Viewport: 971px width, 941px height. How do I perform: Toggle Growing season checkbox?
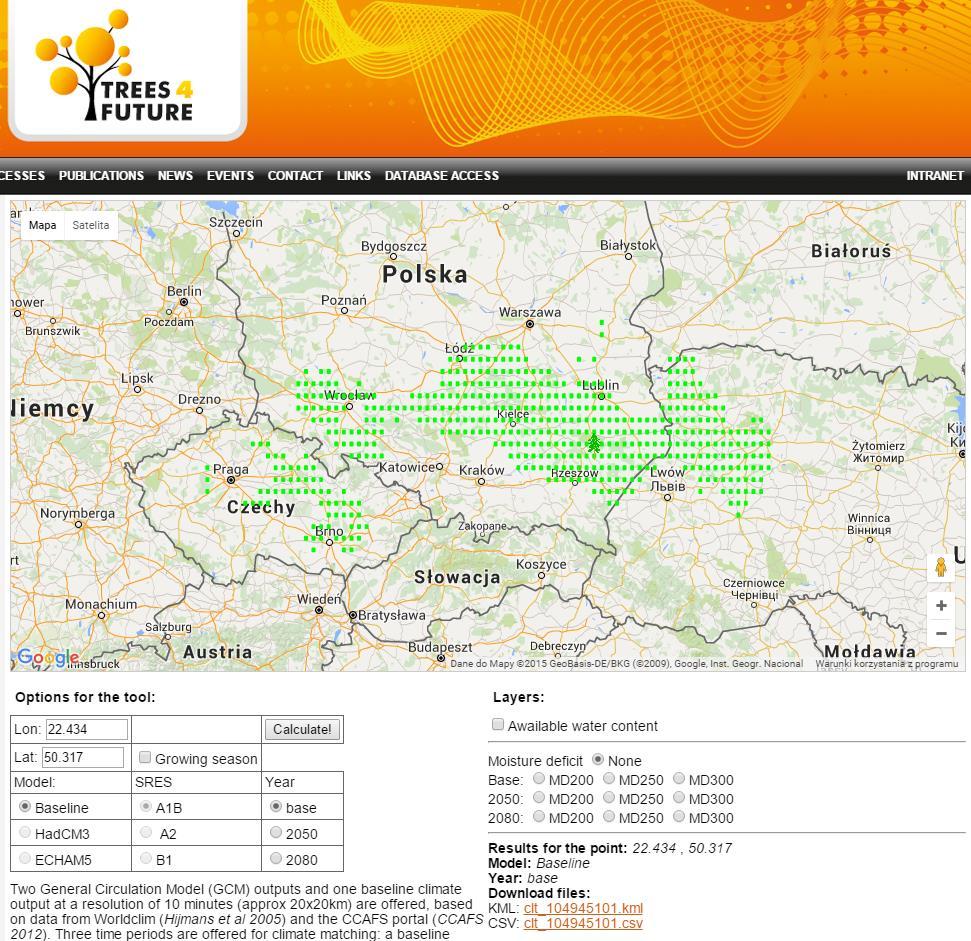[145, 757]
